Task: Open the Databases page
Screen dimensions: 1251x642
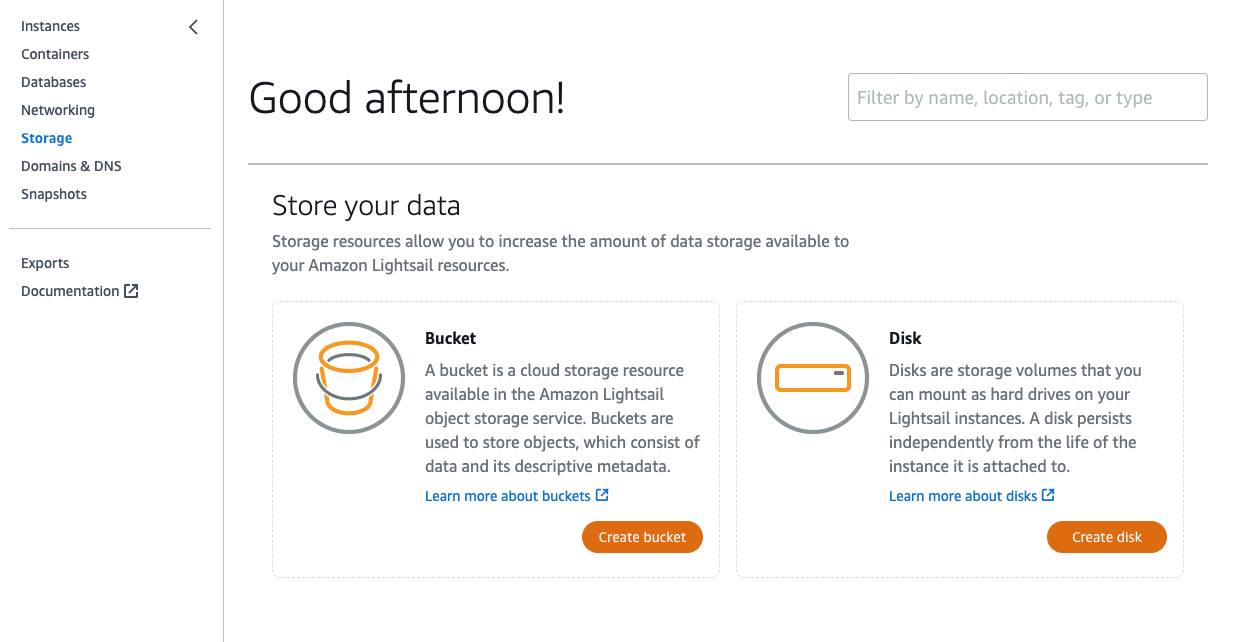Action: (54, 82)
